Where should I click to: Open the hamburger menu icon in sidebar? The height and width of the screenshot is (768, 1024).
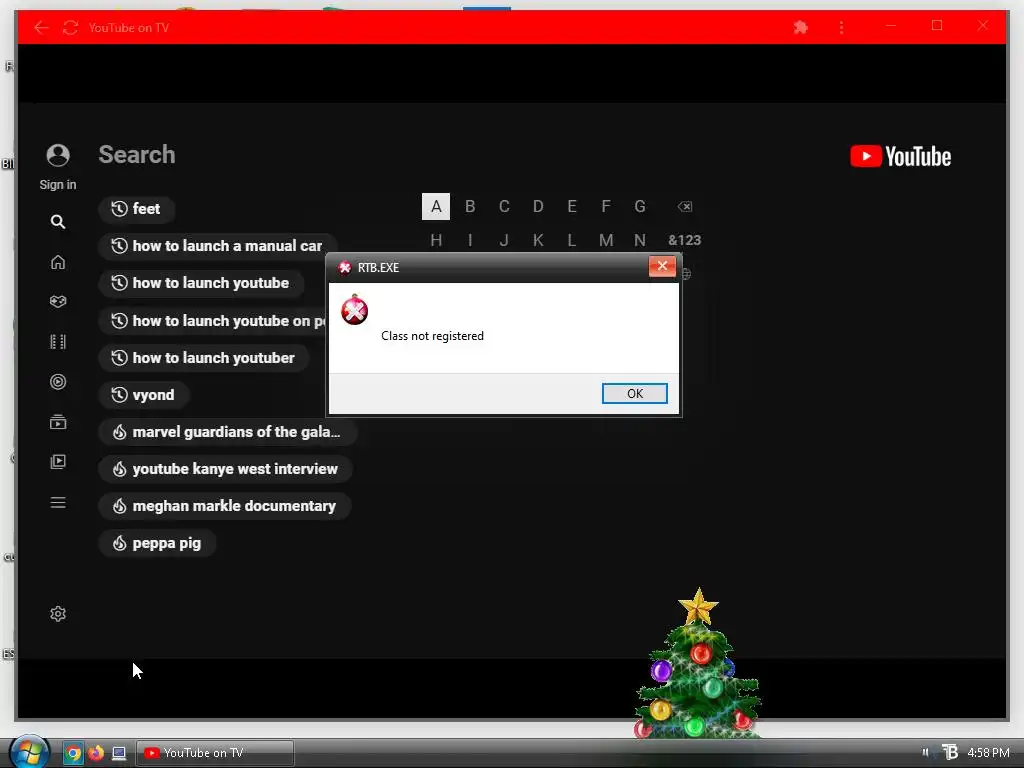click(x=58, y=502)
